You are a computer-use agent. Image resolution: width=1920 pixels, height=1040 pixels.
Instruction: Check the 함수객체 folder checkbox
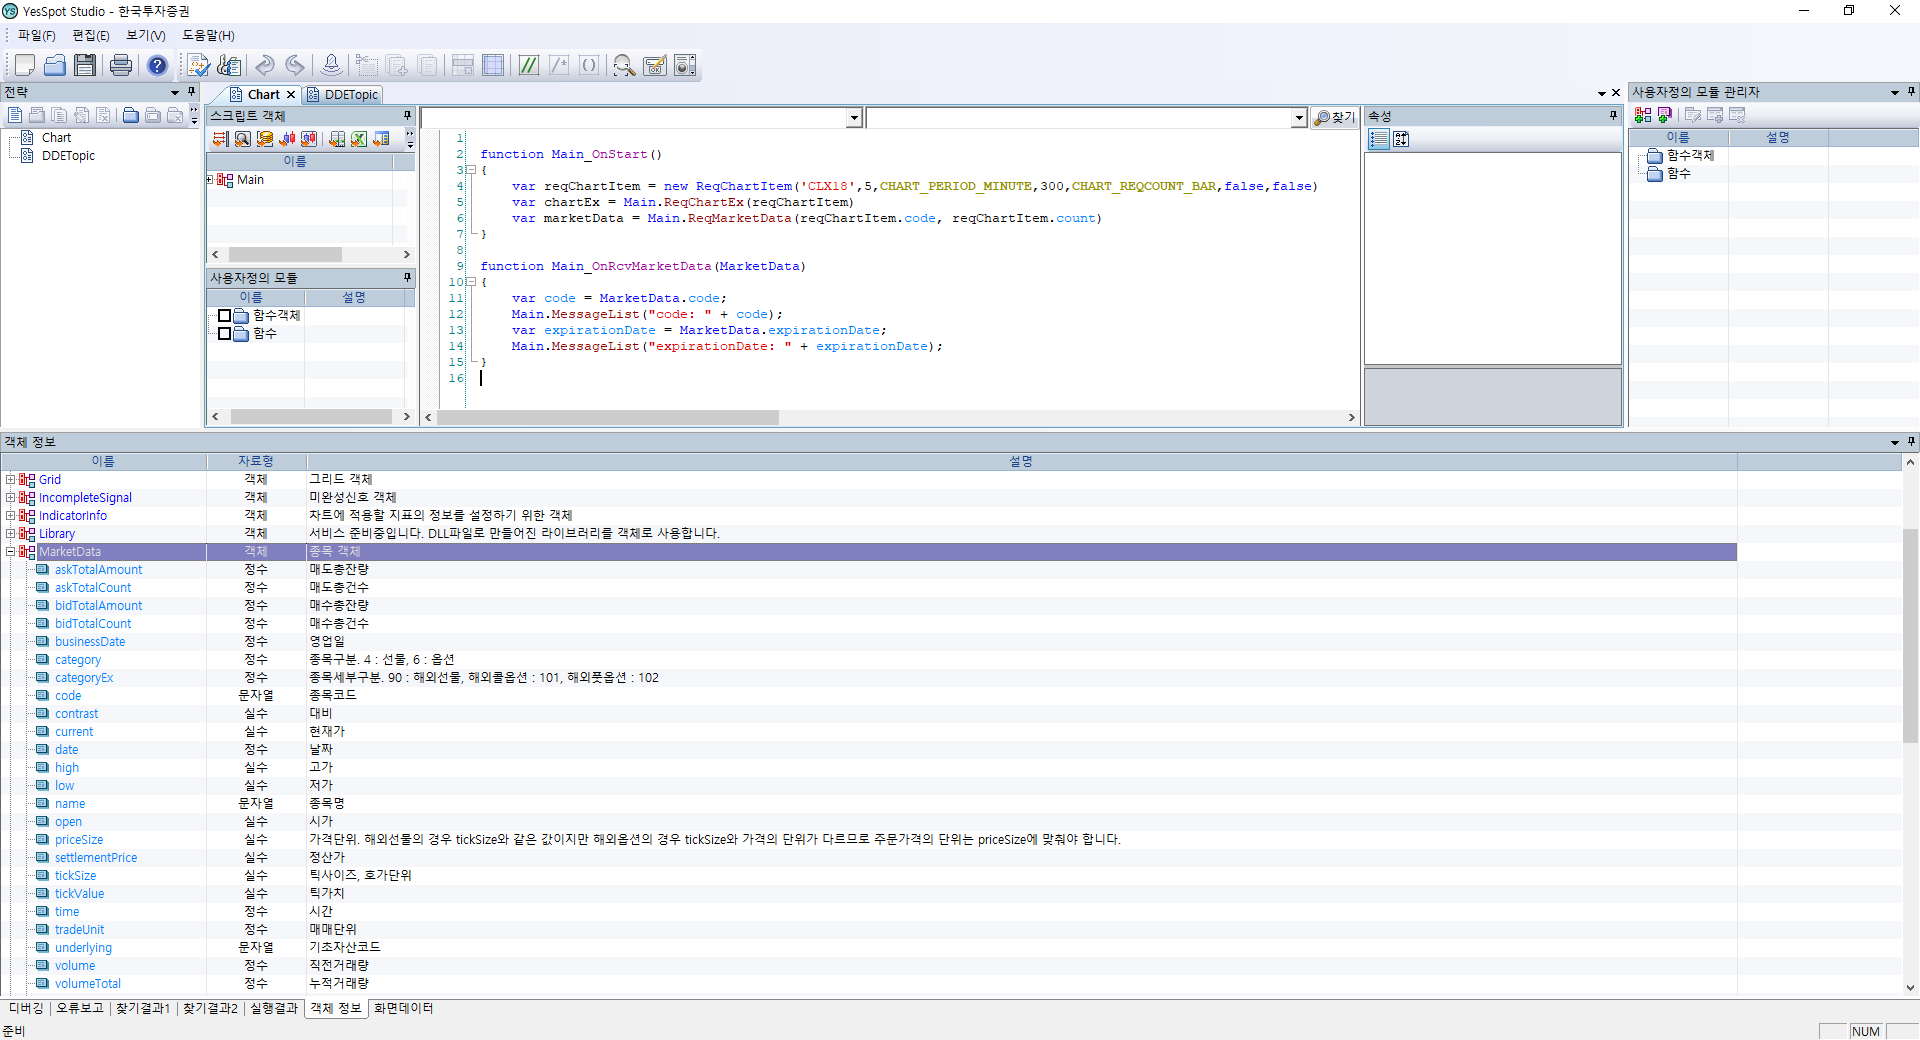225,316
